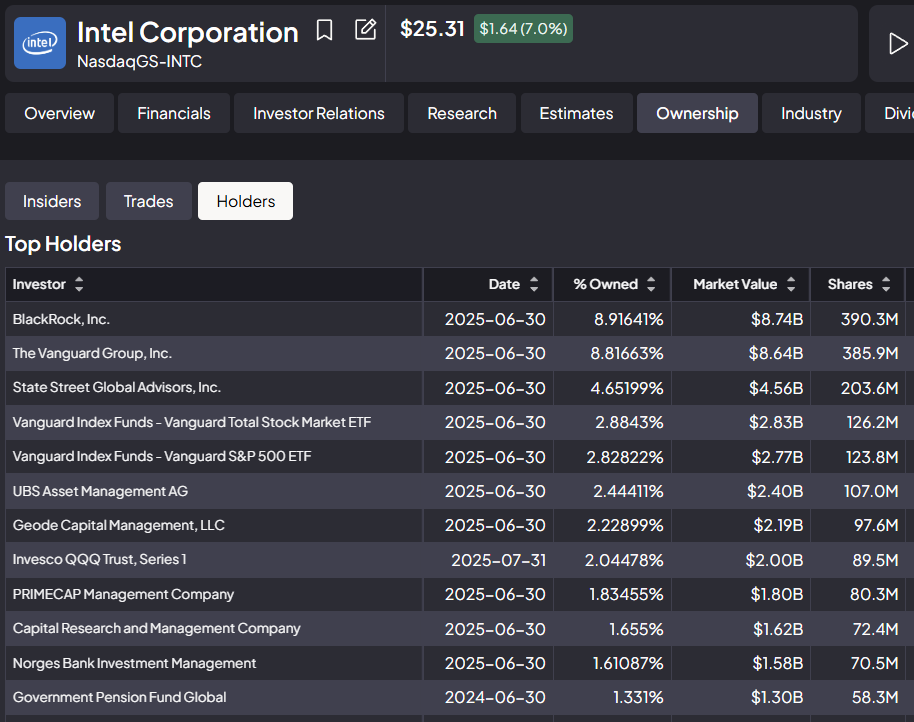
Task: Go to Investor Relations tab
Action: [x=319, y=113]
